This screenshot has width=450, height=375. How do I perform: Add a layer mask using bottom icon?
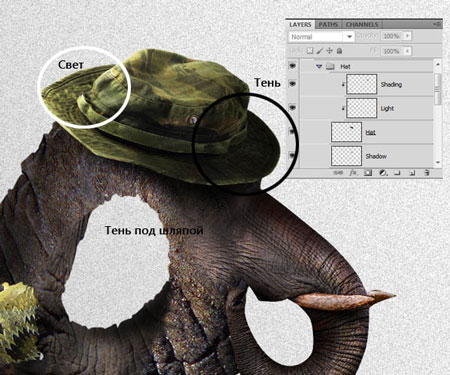click(368, 173)
